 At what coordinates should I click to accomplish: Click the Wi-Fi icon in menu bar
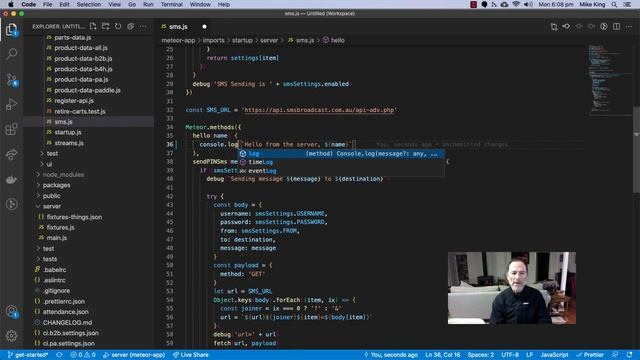(x=516, y=4)
